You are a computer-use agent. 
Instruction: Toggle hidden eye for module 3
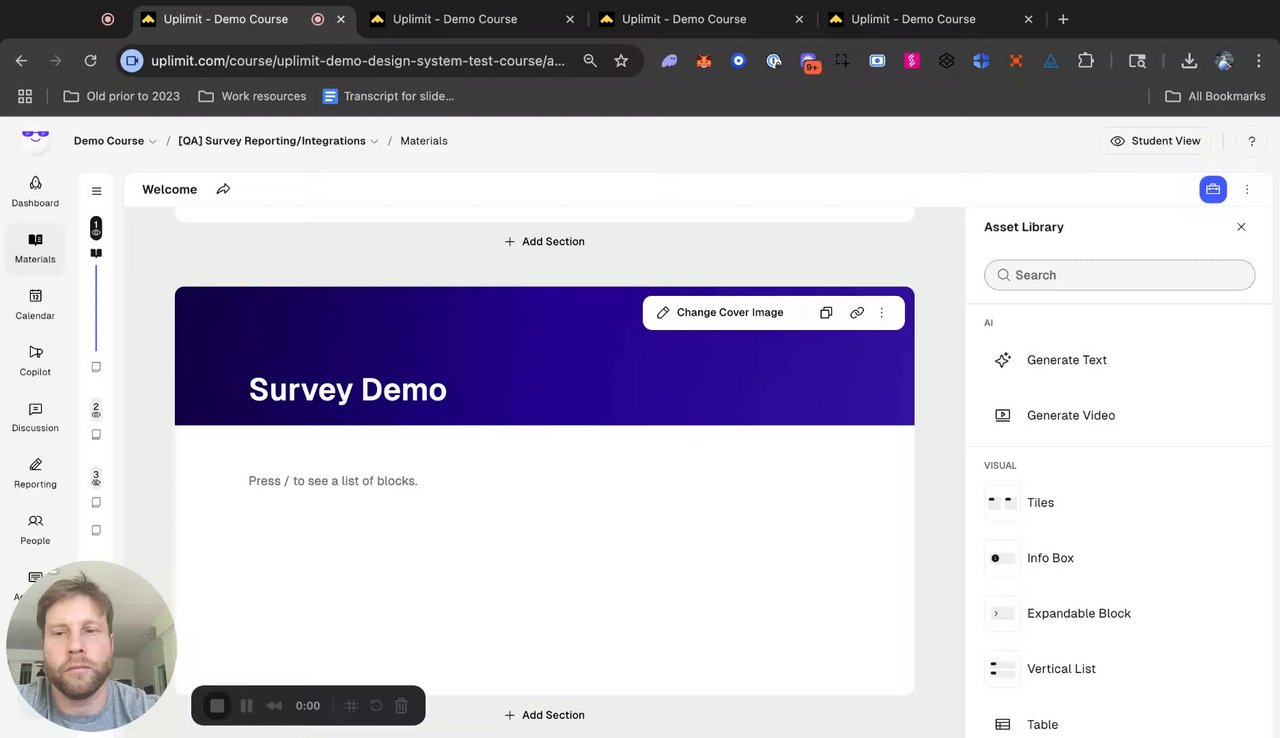96,481
